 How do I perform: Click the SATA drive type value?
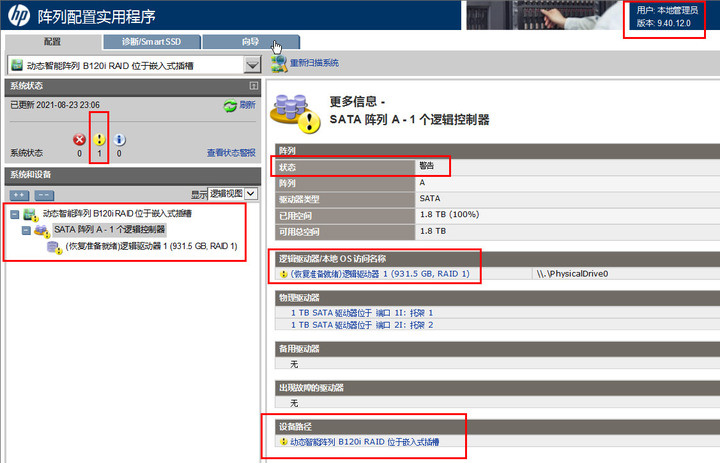point(430,198)
